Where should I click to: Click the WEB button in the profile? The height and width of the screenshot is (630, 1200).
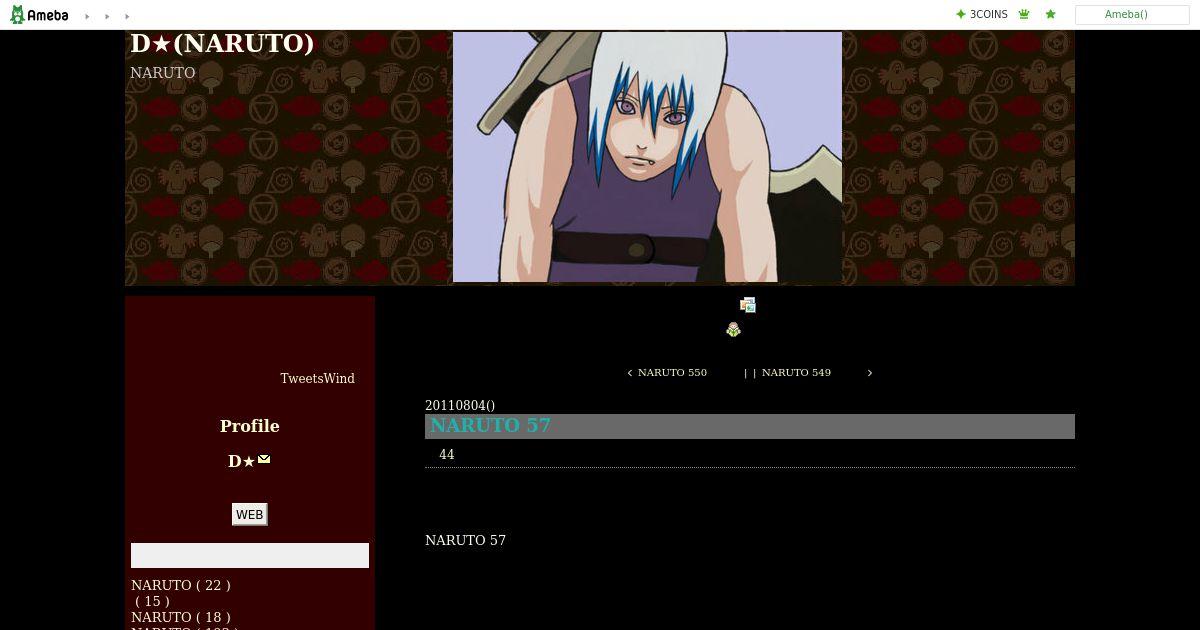249,514
